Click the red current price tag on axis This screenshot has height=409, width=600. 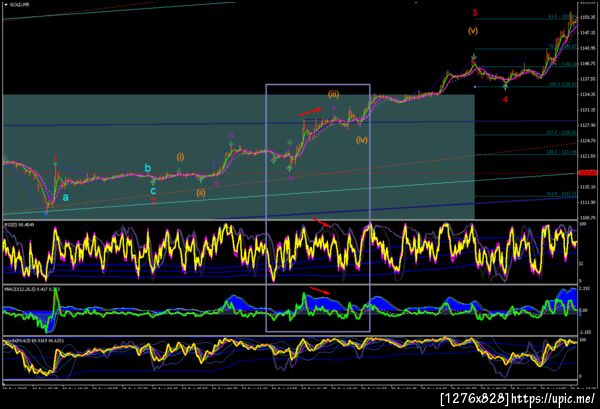click(x=587, y=173)
